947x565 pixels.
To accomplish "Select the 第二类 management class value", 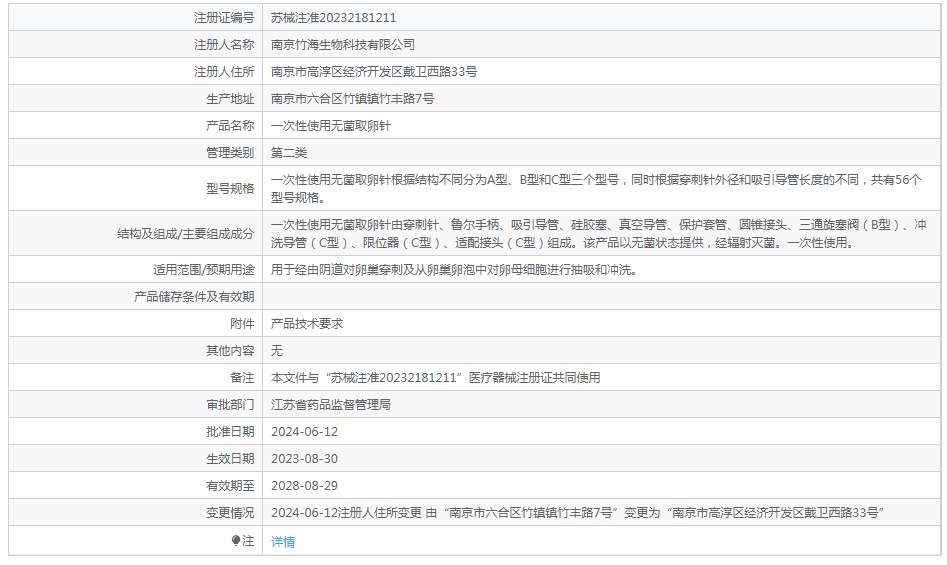I will point(289,153).
